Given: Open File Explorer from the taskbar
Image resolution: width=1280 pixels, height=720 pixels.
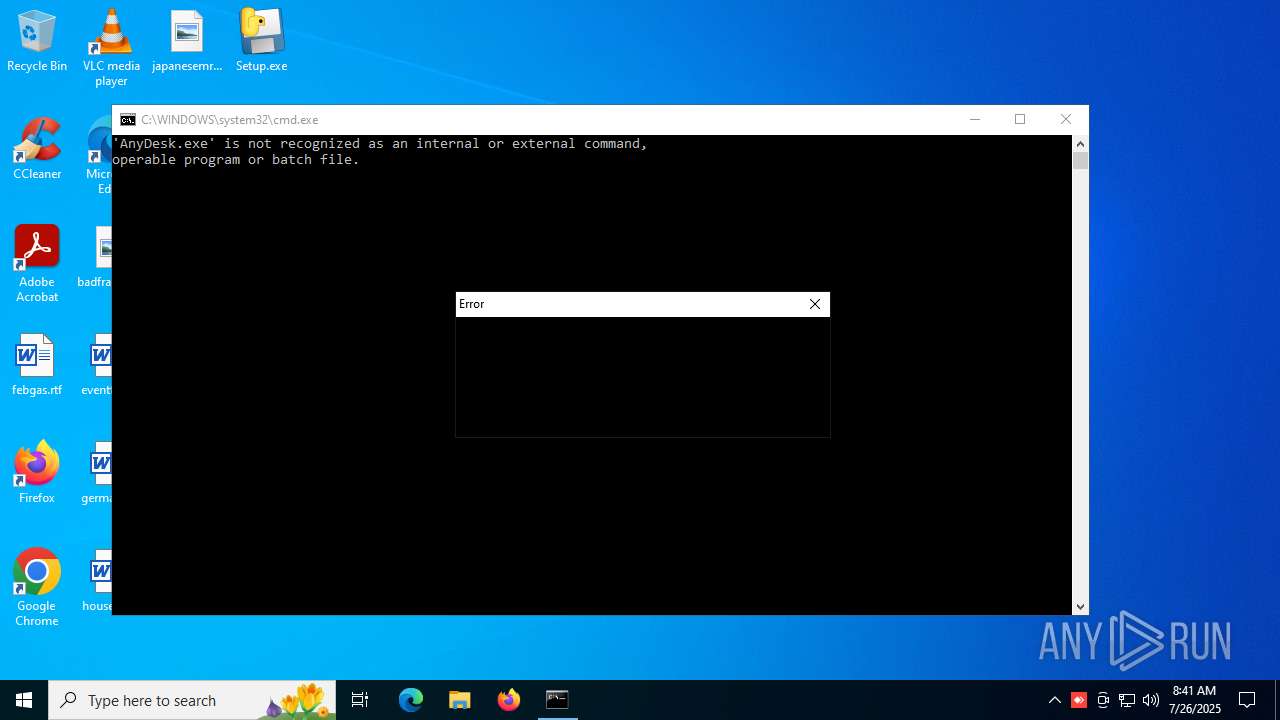Looking at the screenshot, I should [x=459, y=700].
